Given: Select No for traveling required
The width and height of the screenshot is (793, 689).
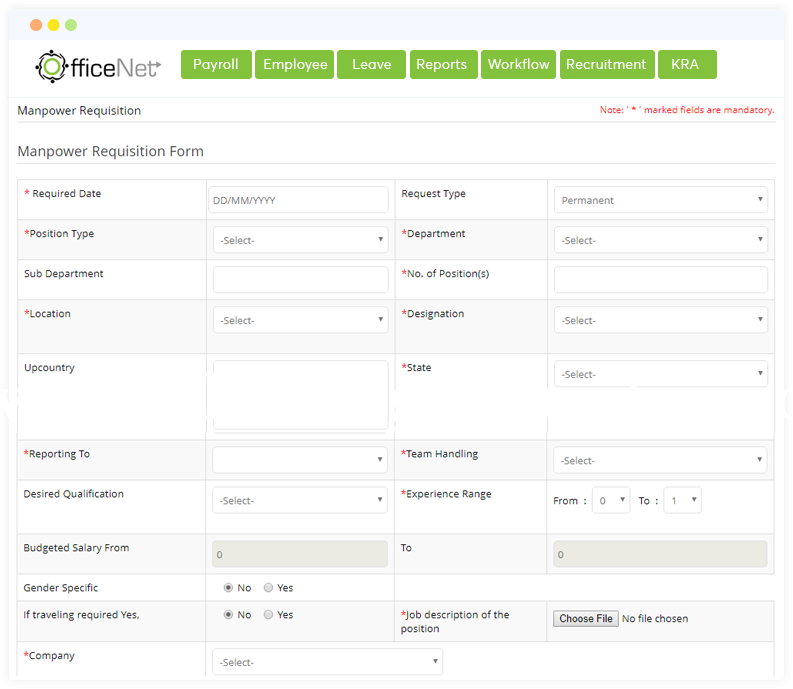Looking at the screenshot, I should tap(228, 614).
